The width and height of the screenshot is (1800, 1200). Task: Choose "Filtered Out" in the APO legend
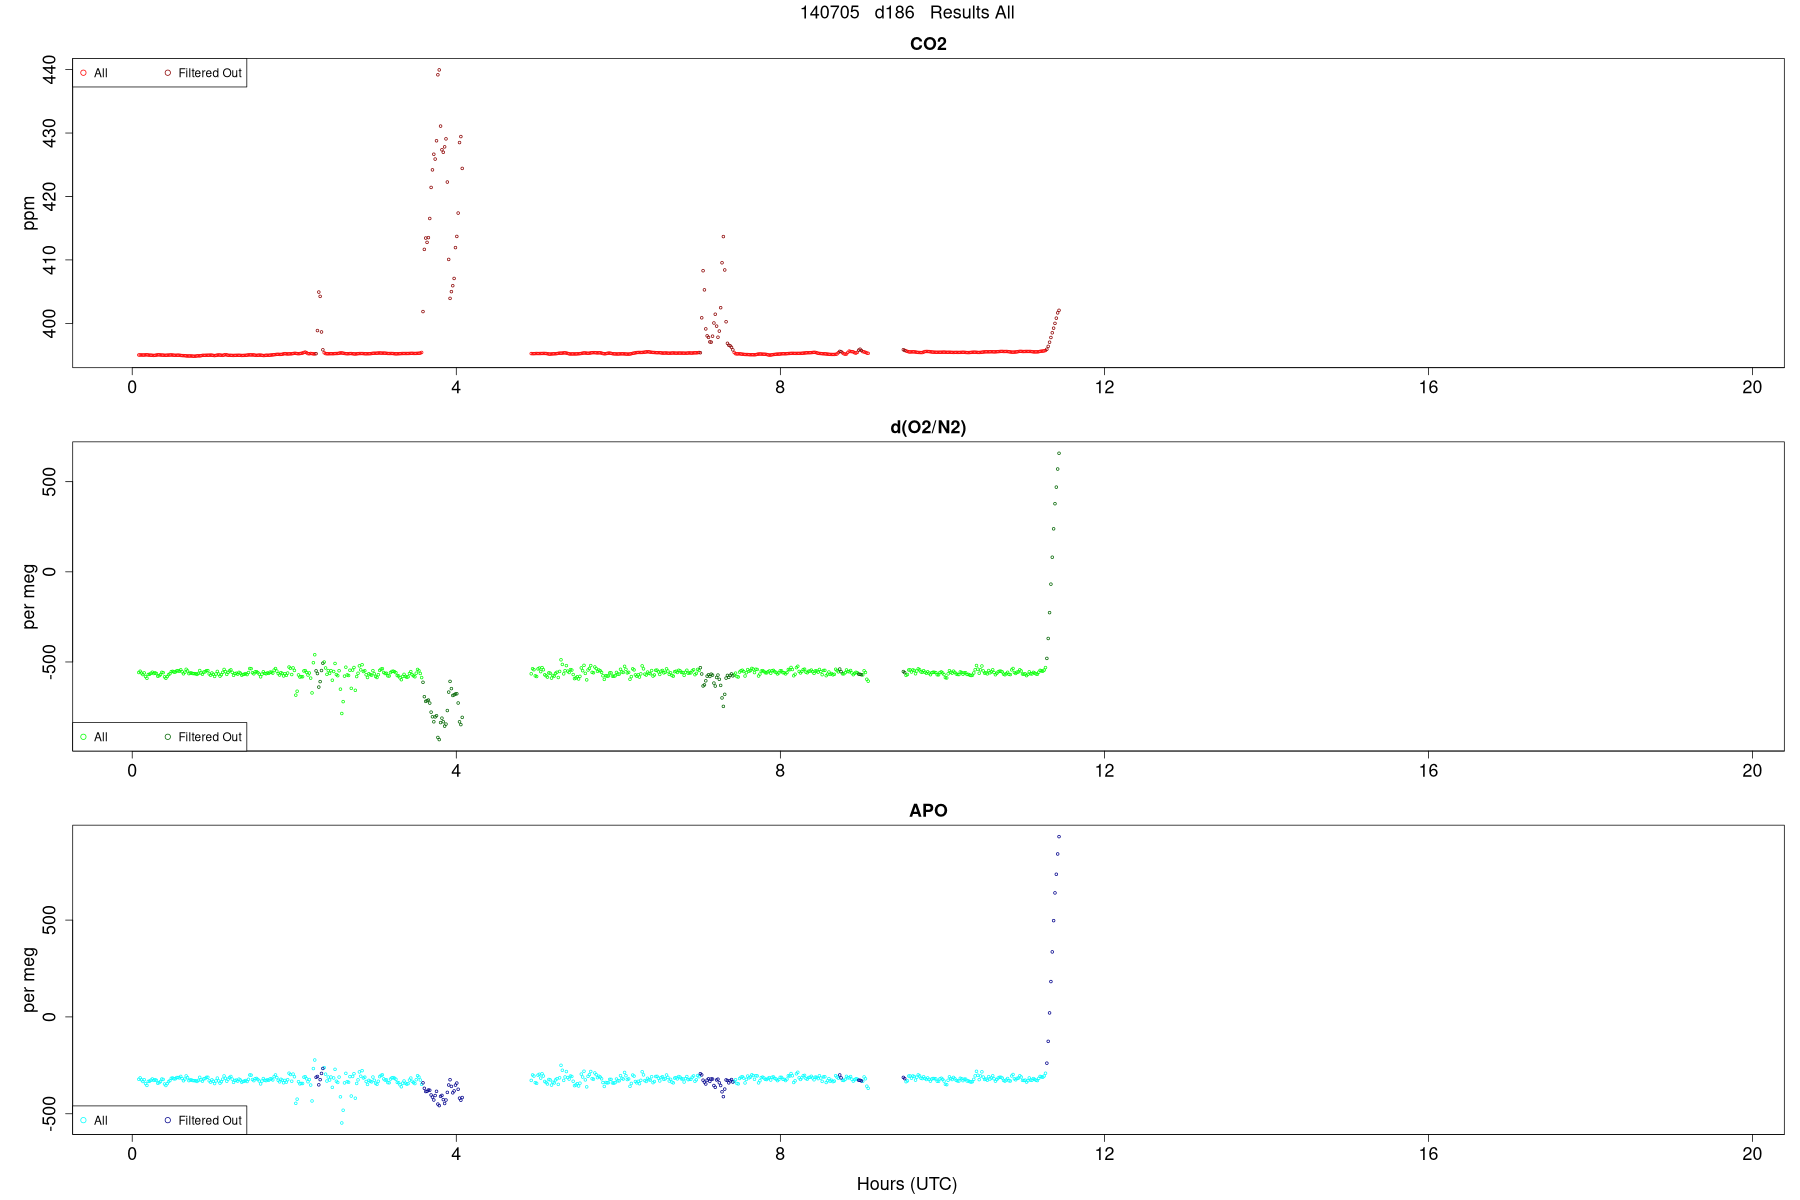[x=210, y=1121]
